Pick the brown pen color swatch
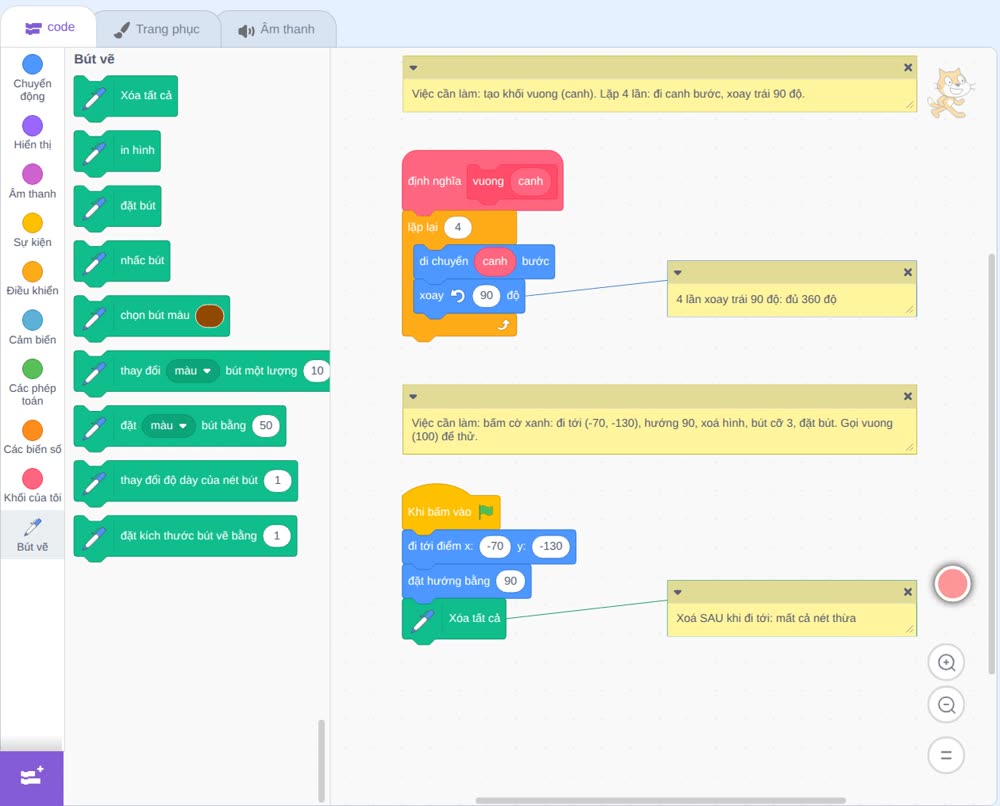Screen dimensions: 1000x806 [210, 316]
